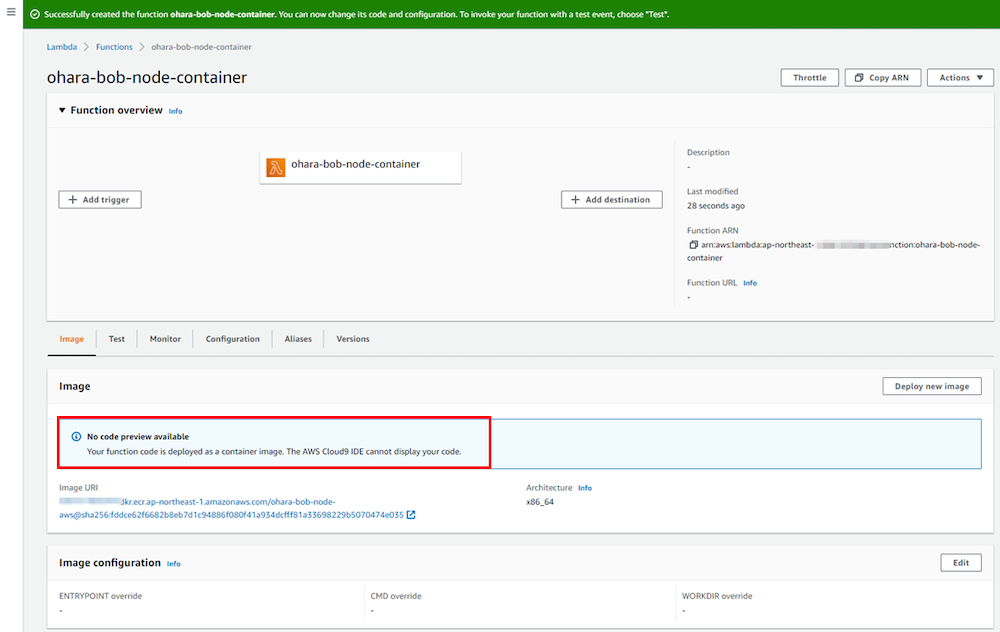Click the green success checkmark icon
1000x632 pixels.
pos(35,15)
